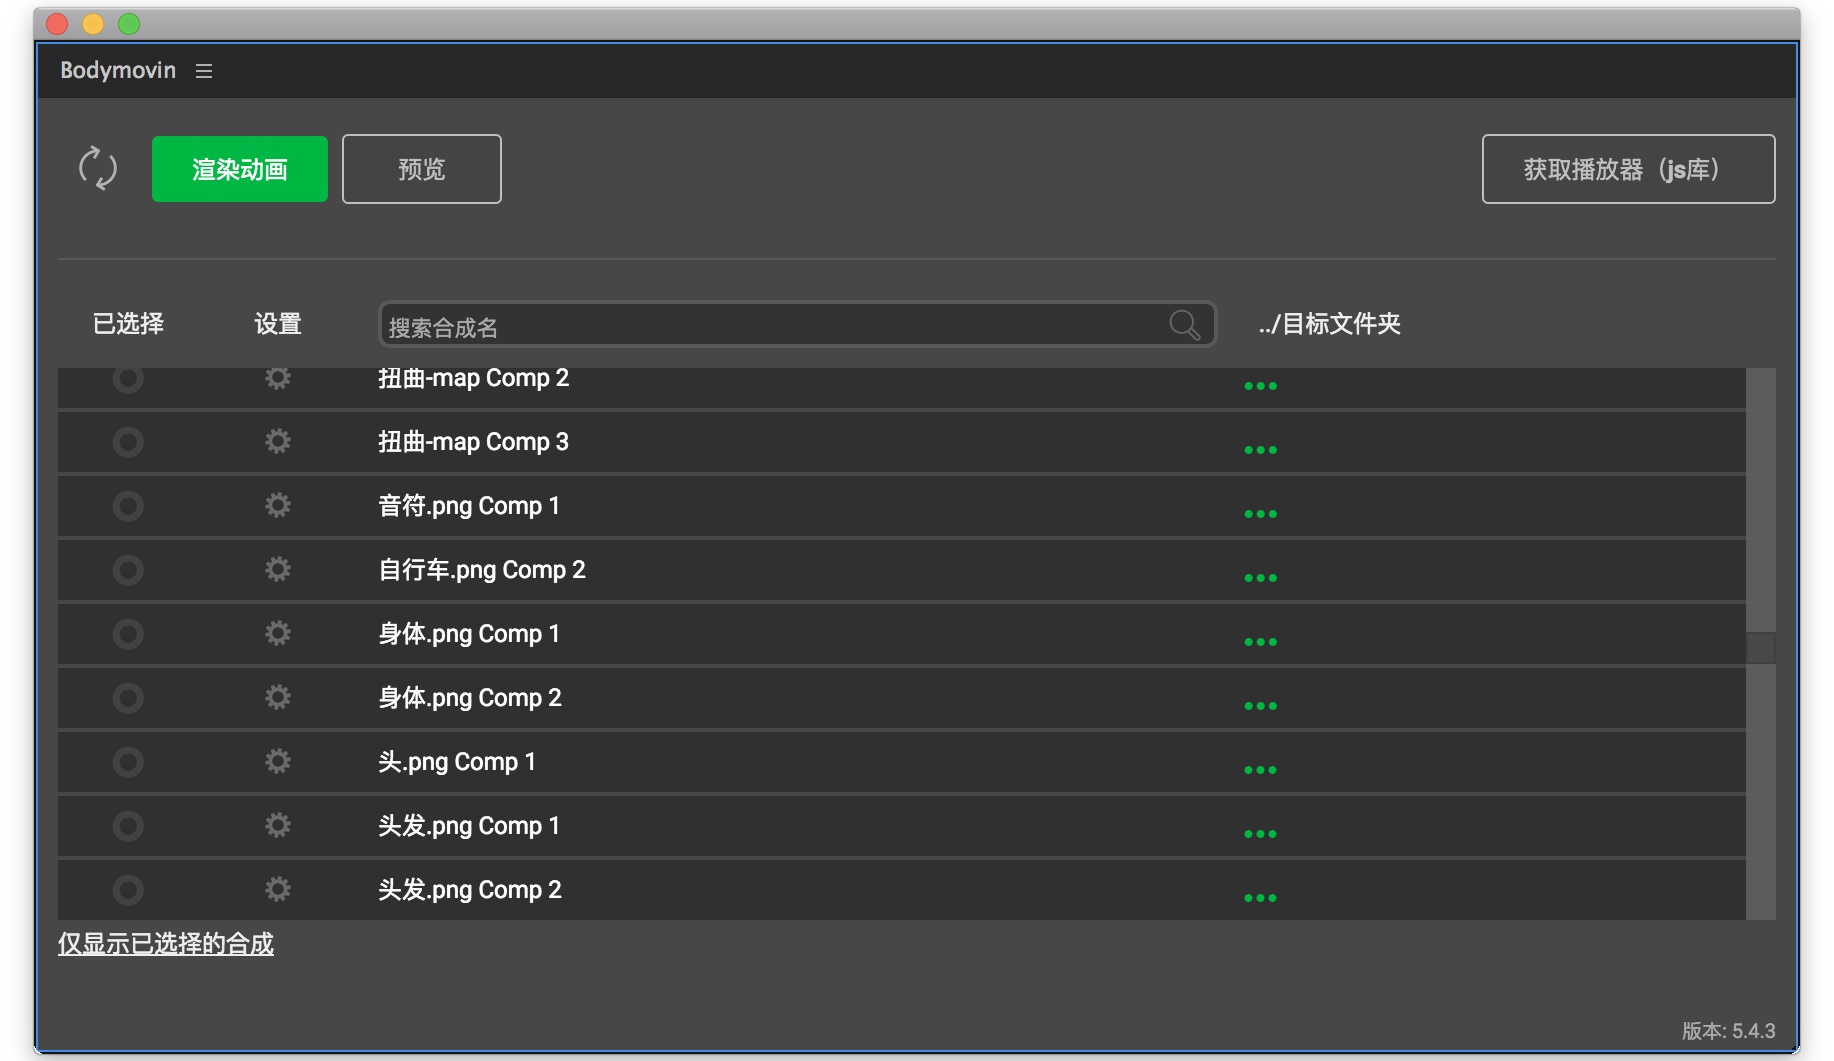
Task: Open settings gear for 头.png Comp 1
Action: coord(278,761)
